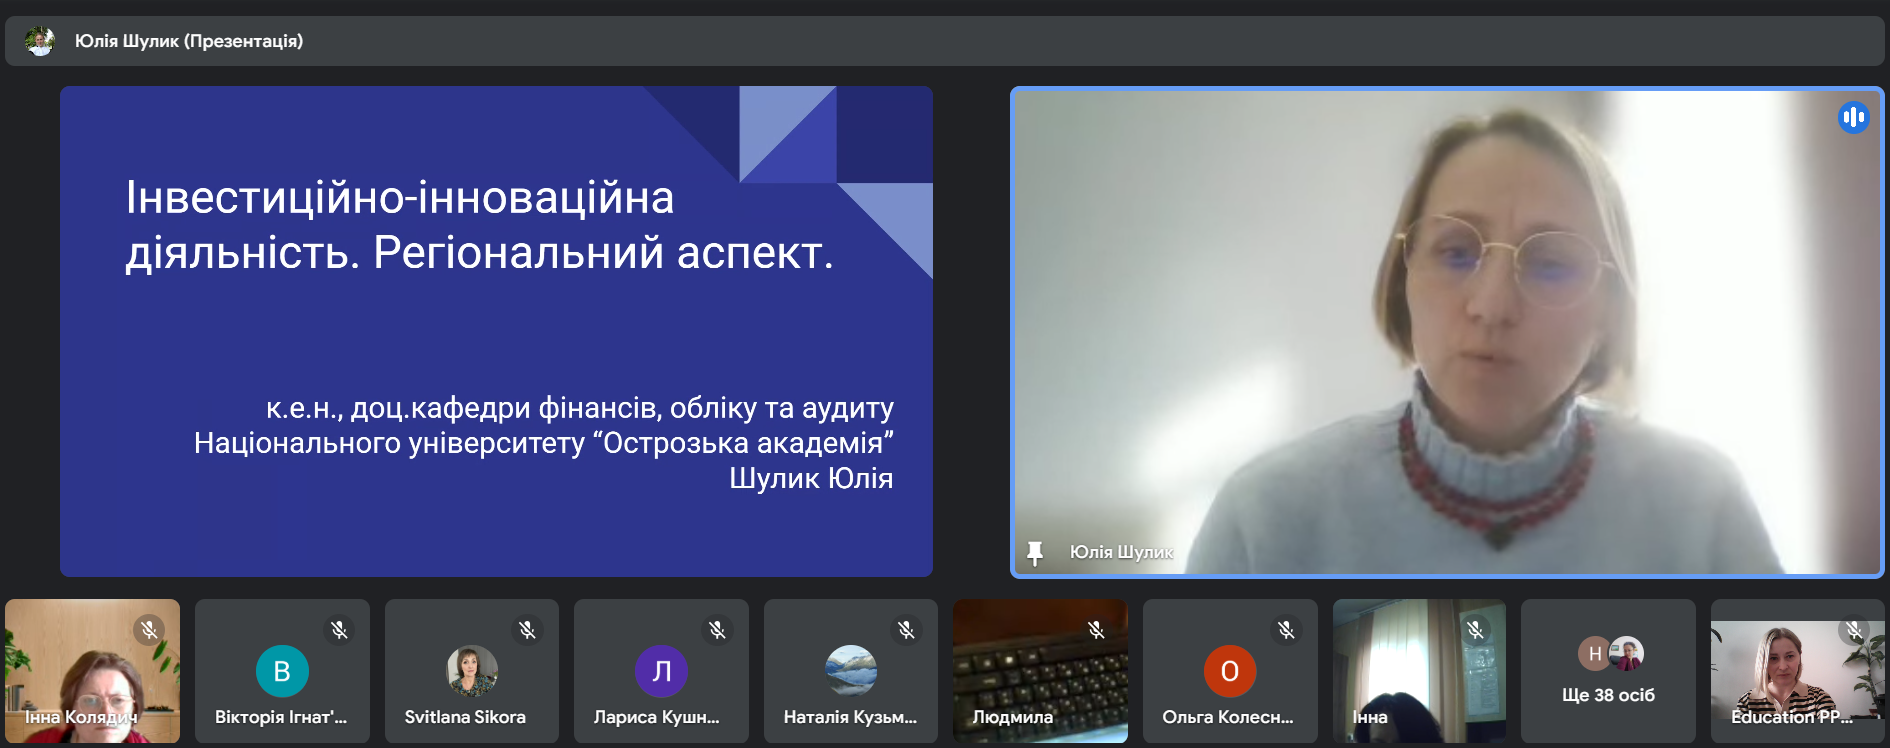Click the muted mic icon on Вікторія Ігнат's tile
This screenshot has height=748, width=1890.
pyautogui.click(x=339, y=630)
